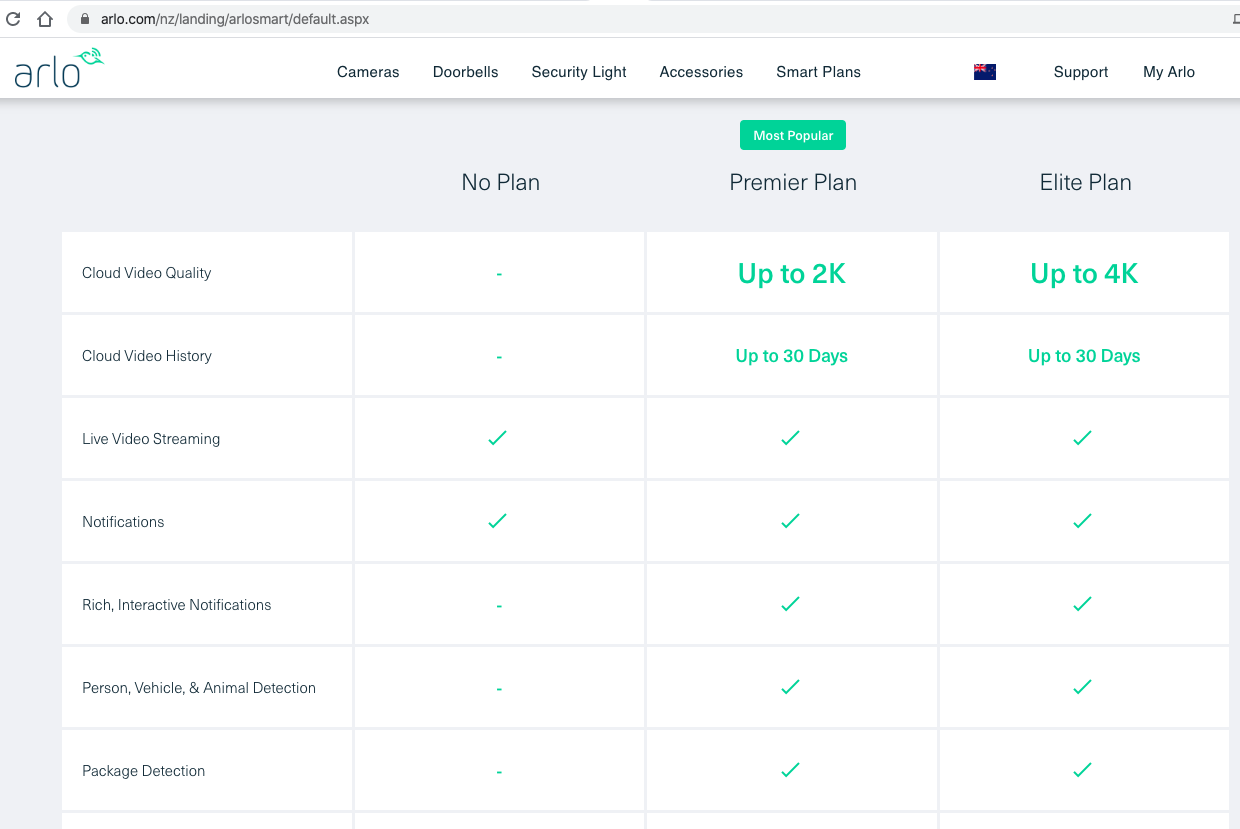Image resolution: width=1240 pixels, height=829 pixels.
Task: Select the Doorbells navigation item
Action: tap(465, 72)
